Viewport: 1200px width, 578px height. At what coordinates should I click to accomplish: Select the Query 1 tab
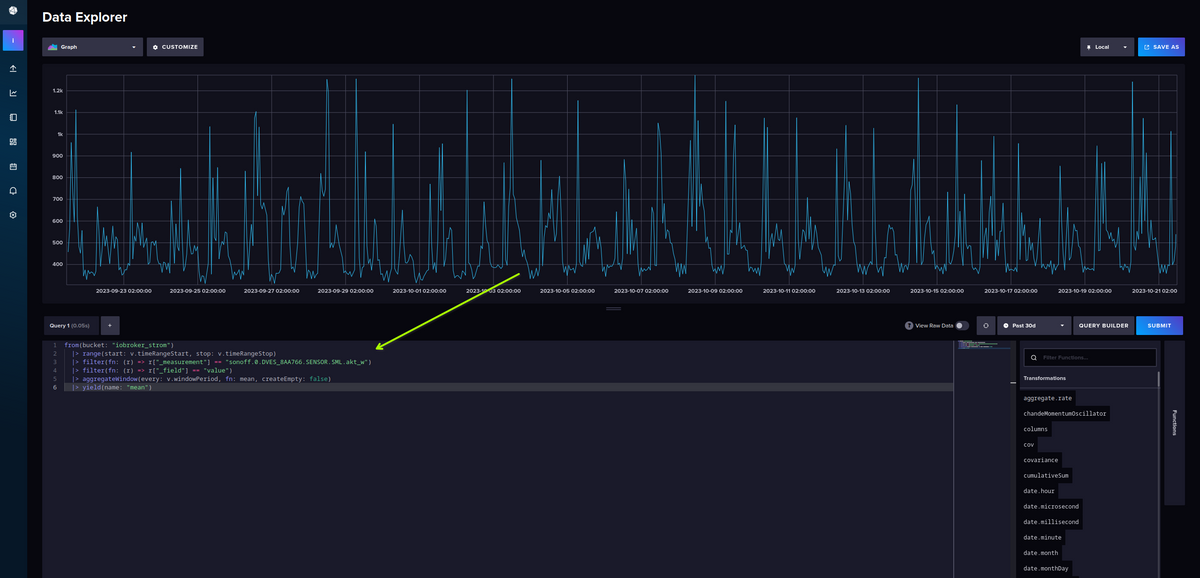tap(69, 325)
